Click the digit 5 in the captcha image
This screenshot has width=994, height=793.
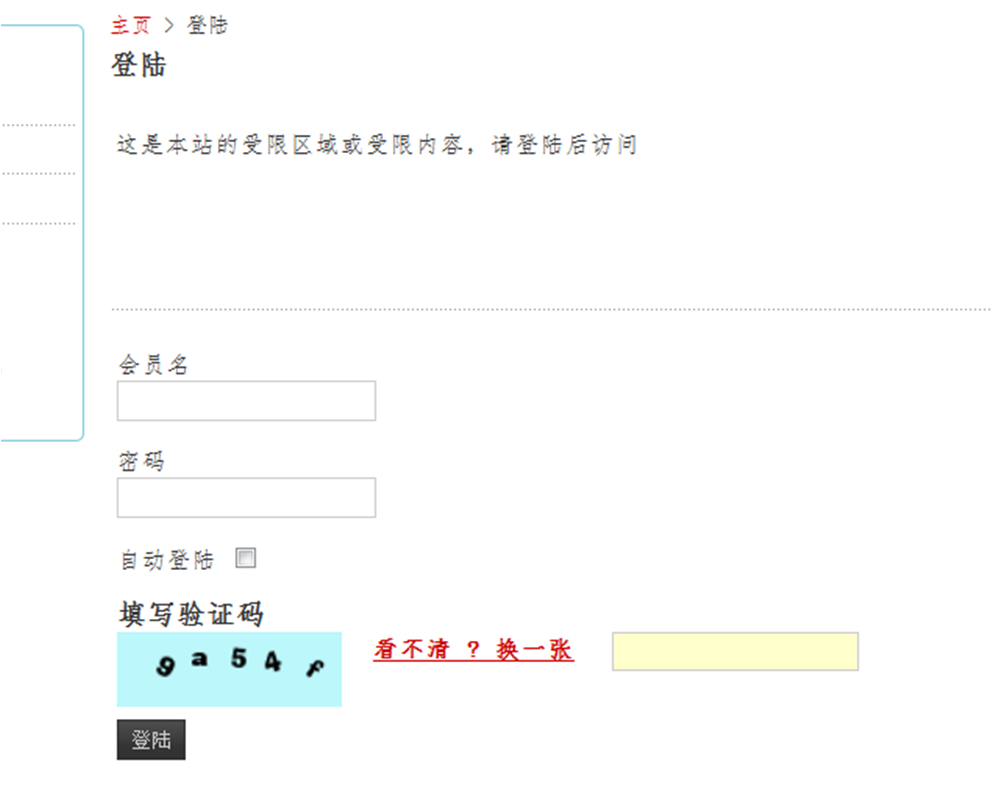click(239, 659)
